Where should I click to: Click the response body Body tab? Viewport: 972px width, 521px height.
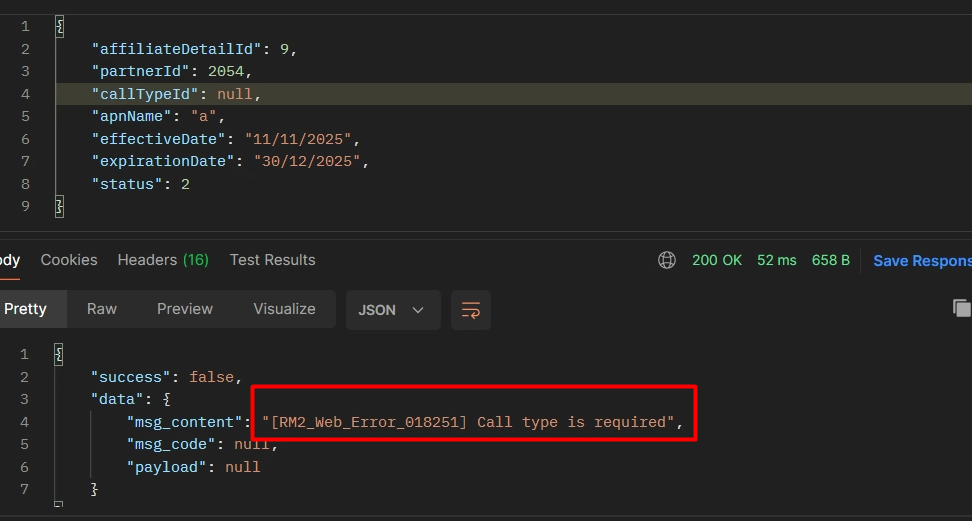coord(9,260)
